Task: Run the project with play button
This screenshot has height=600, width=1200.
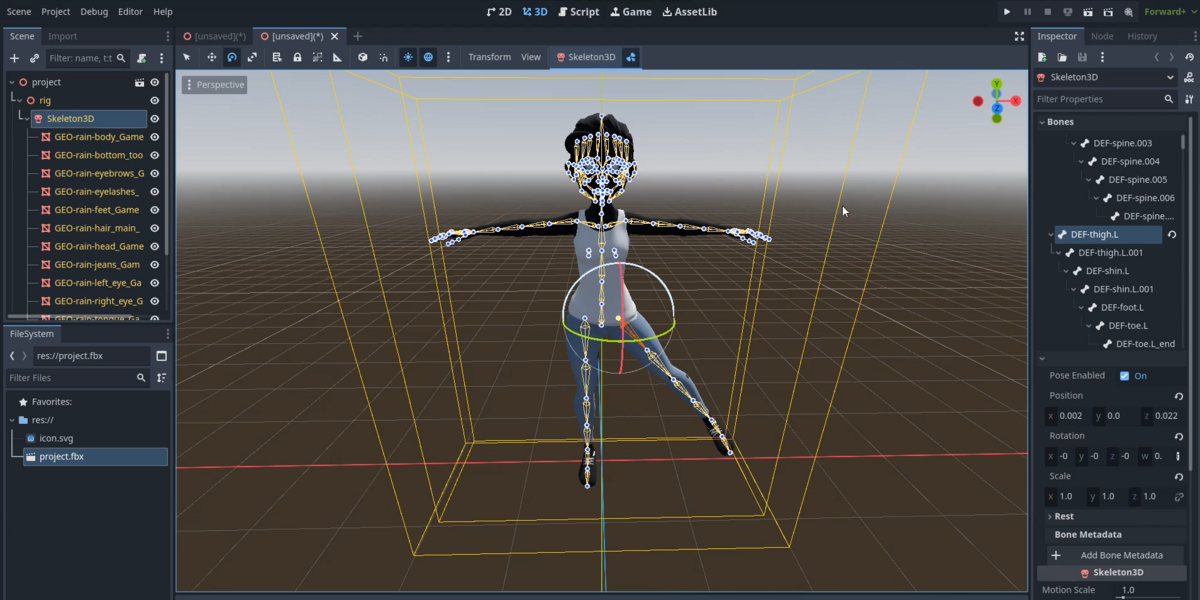Action: click(1007, 12)
